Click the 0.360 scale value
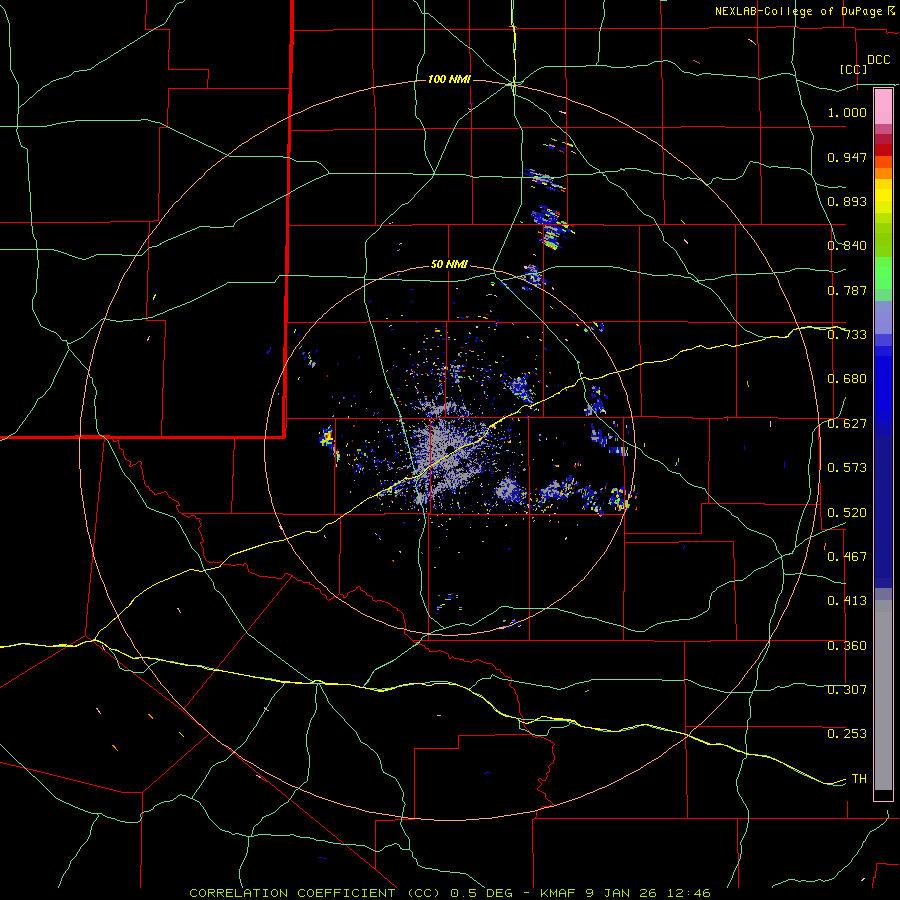Screen dimensions: 900x900 point(847,646)
